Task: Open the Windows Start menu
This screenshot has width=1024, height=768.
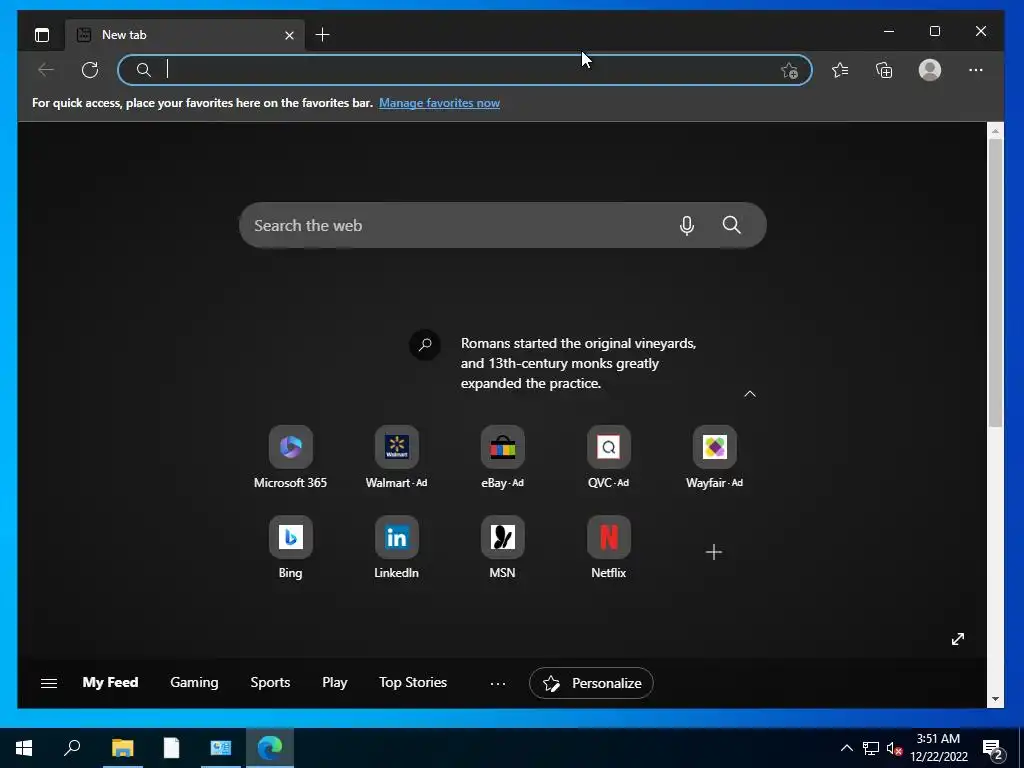Action: (x=24, y=748)
